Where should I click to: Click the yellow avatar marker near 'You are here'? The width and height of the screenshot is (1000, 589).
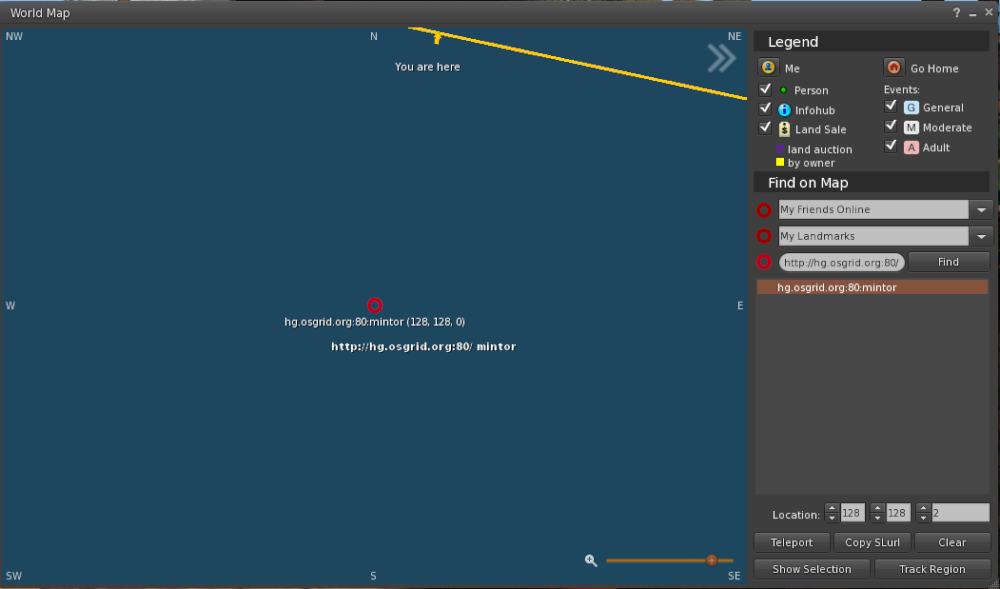437,39
